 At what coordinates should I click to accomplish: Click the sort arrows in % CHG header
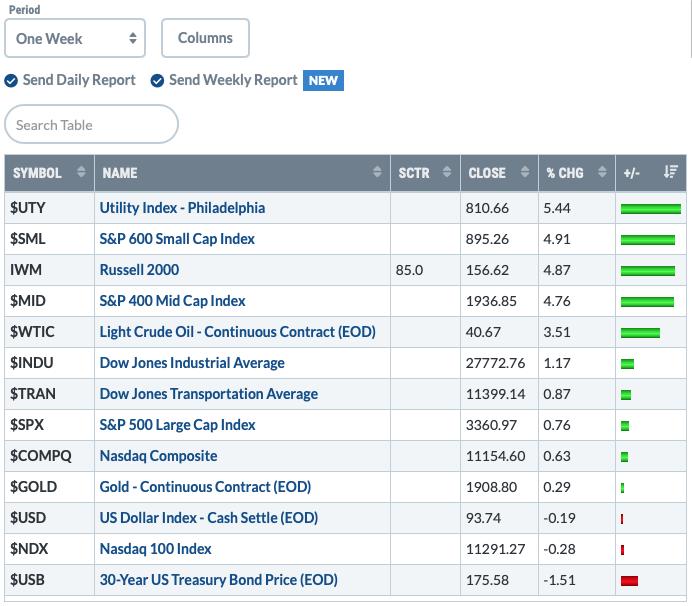click(602, 173)
